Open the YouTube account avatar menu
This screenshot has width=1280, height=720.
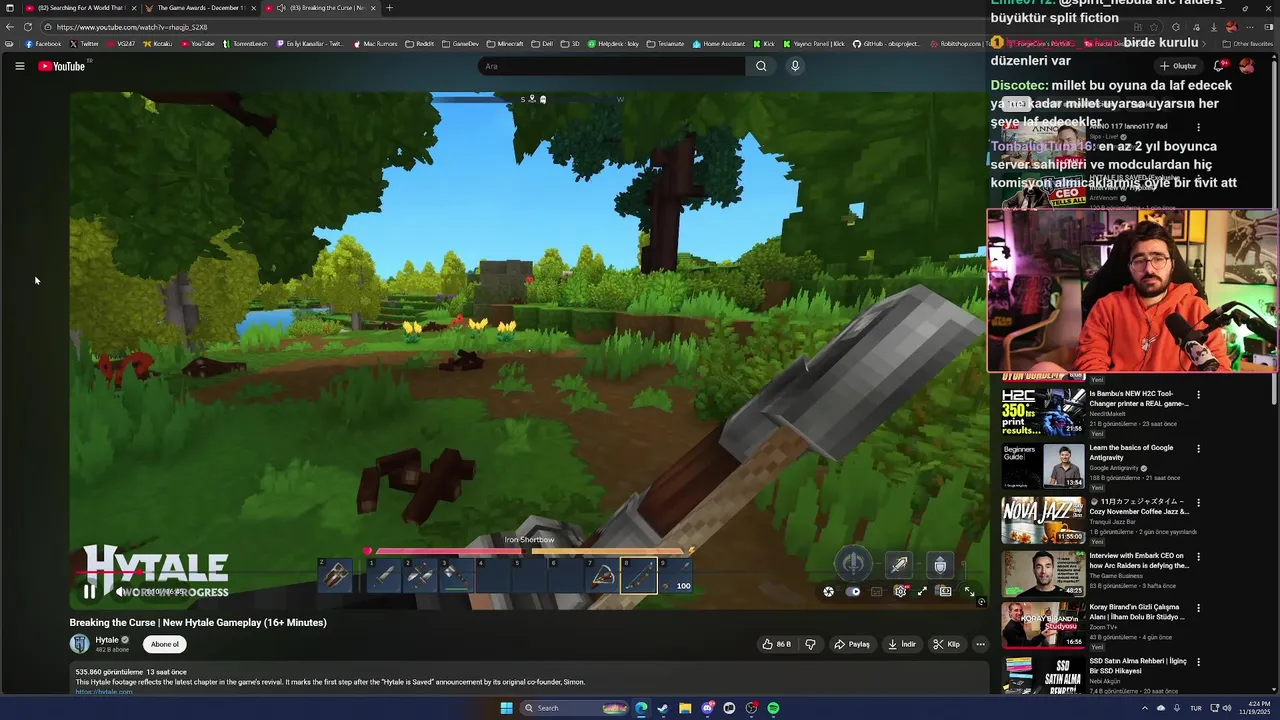coord(1246,66)
